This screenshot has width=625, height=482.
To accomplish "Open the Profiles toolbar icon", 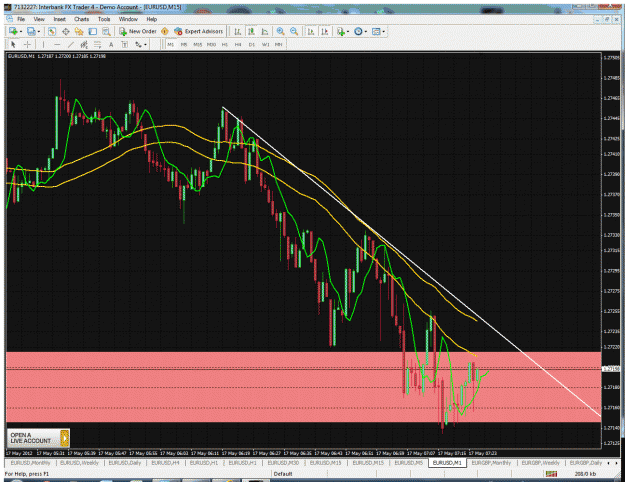I will tap(31, 31).
